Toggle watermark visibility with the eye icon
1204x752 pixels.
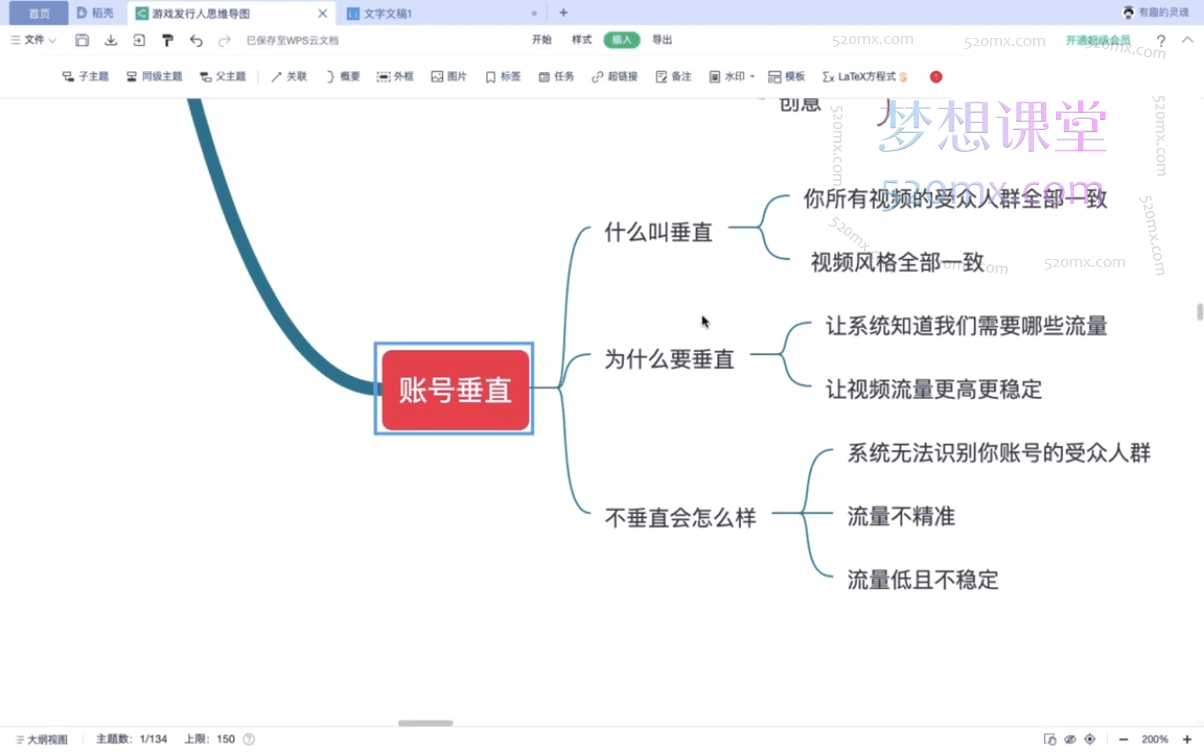(x=1069, y=738)
